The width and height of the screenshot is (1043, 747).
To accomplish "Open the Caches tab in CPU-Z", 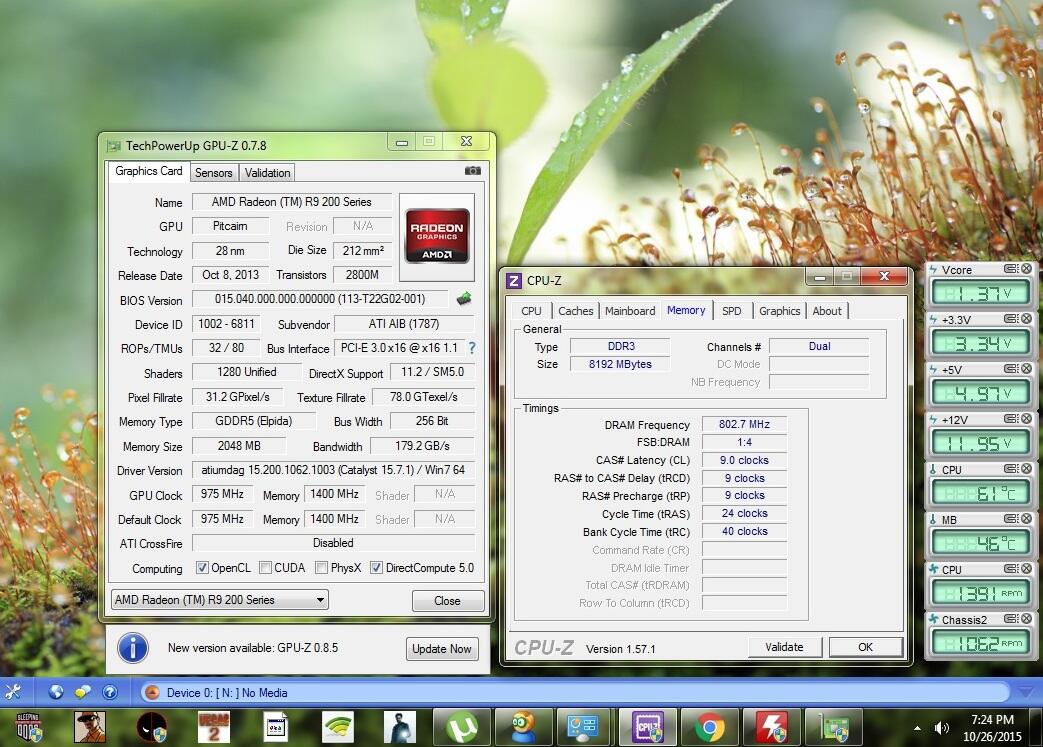I will 575,311.
